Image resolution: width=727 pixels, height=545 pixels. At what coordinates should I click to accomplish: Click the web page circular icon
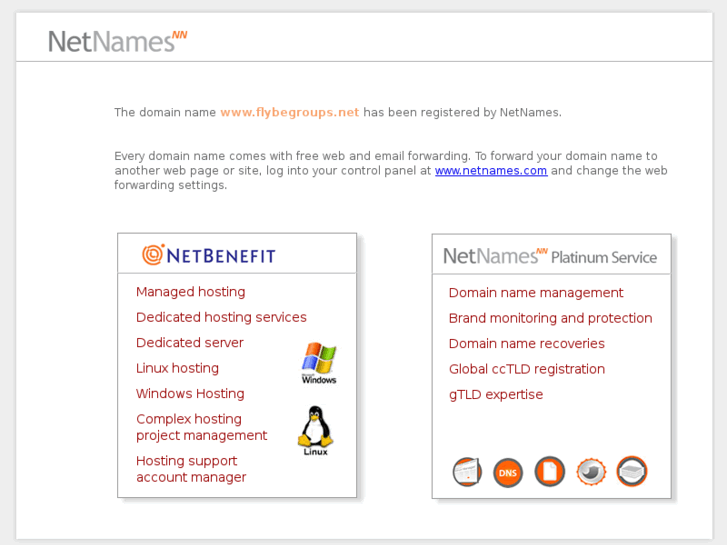coord(467,472)
